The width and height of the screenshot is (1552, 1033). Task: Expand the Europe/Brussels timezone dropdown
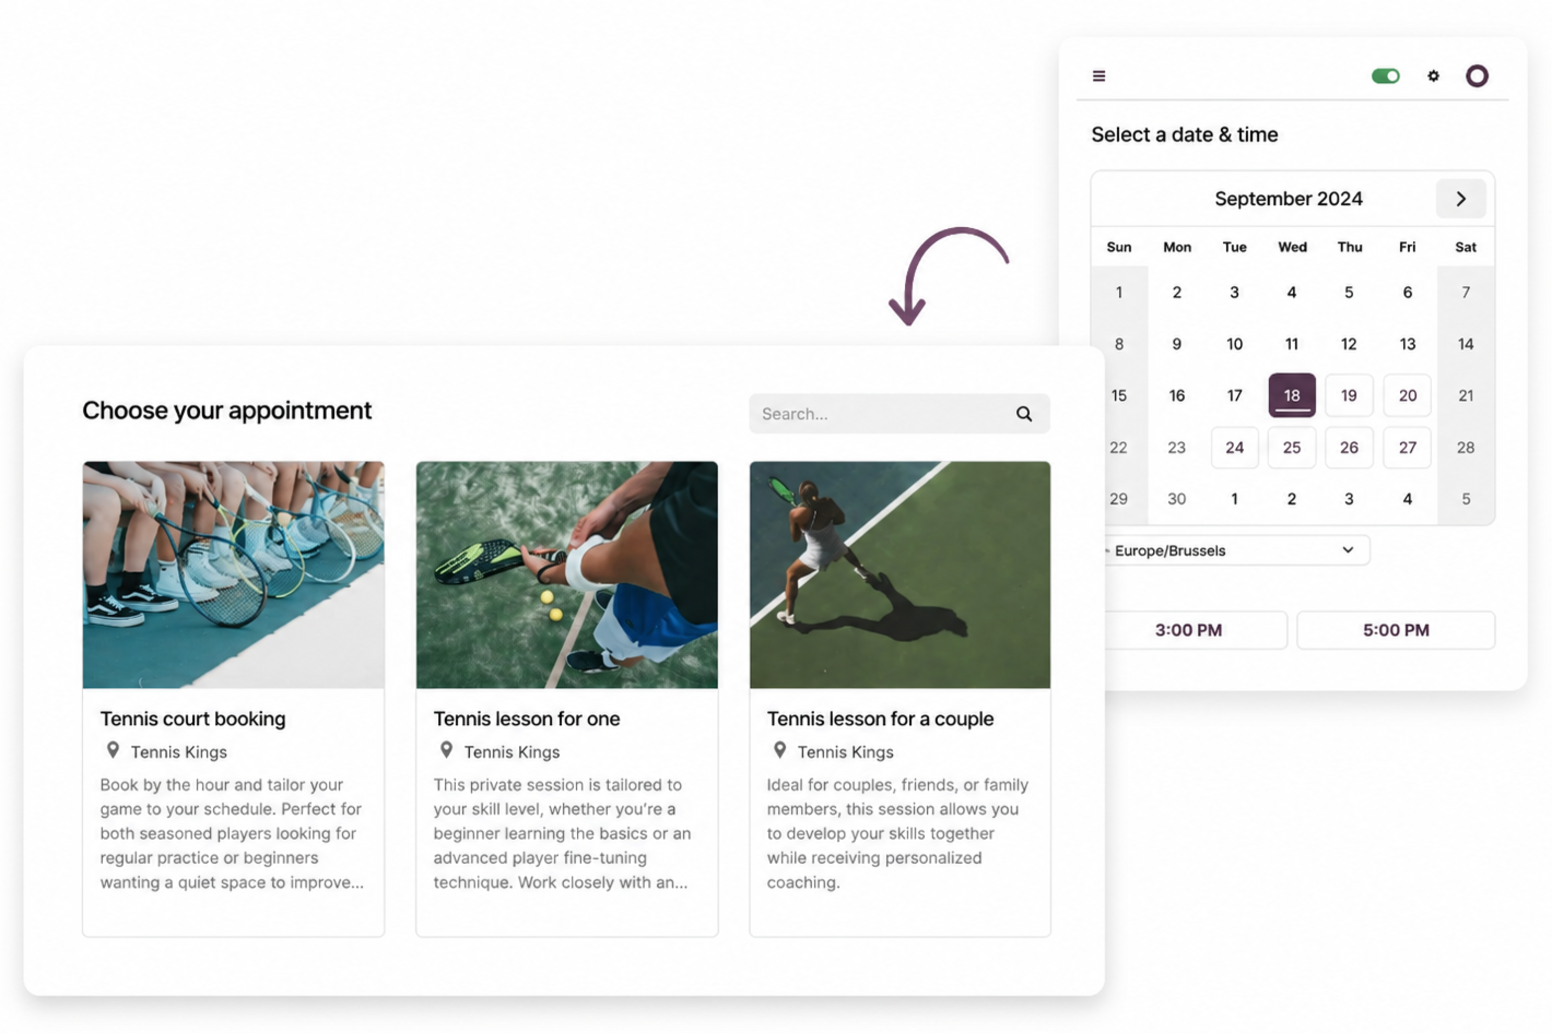[1234, 550]
